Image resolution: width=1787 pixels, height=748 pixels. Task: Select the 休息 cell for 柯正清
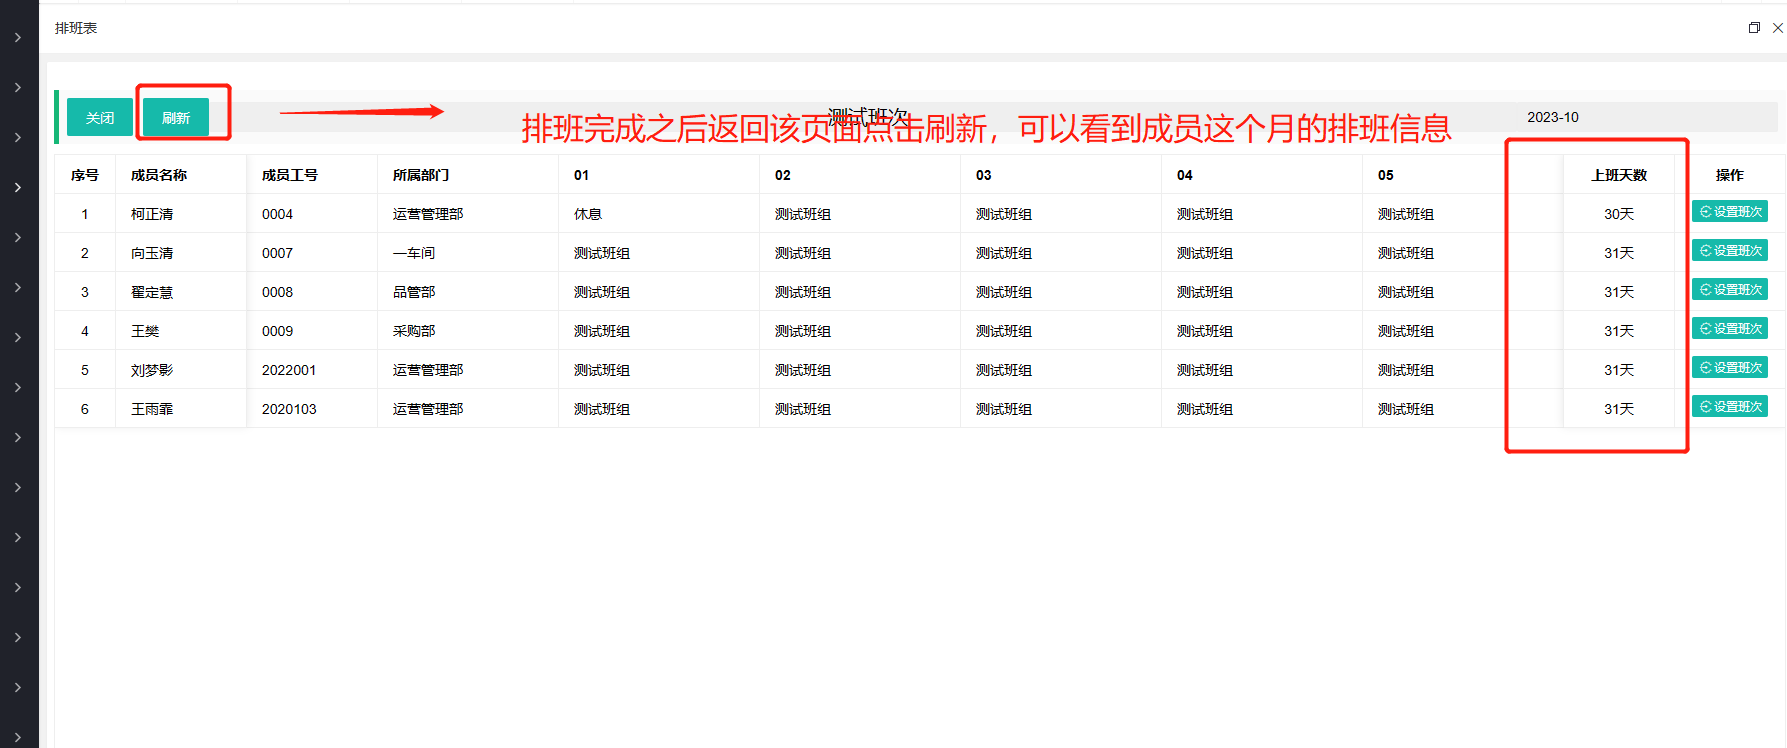point(588,214)
